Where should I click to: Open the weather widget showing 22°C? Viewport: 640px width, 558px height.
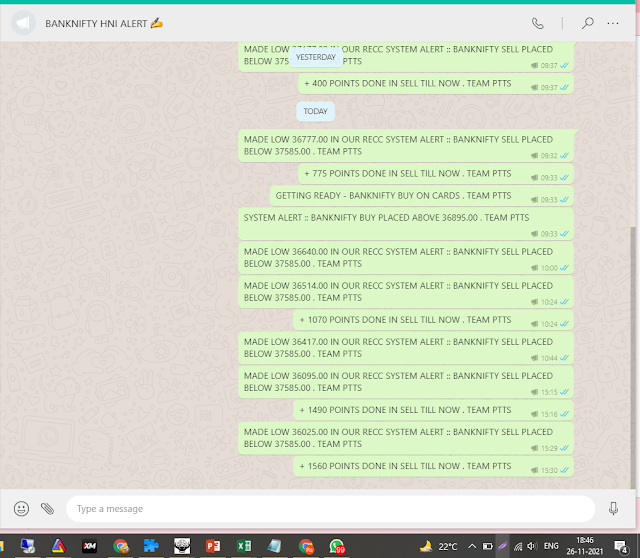(x=438, y=546)
